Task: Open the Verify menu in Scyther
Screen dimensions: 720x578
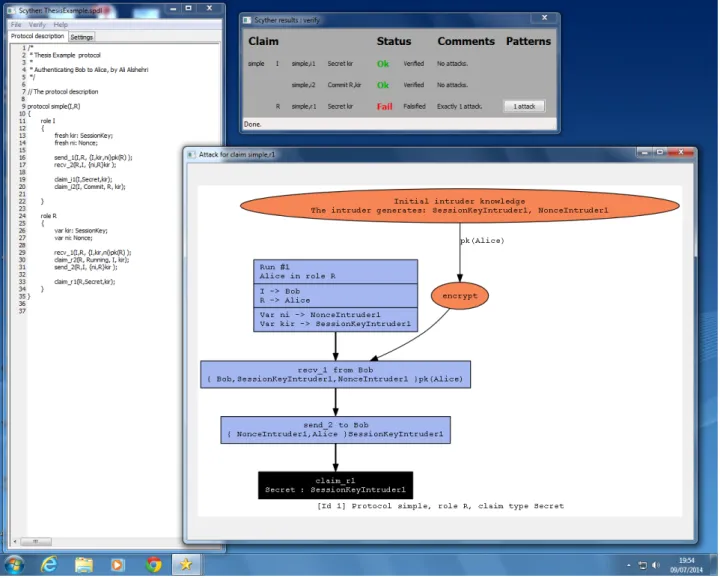Action: click(37, 25)
